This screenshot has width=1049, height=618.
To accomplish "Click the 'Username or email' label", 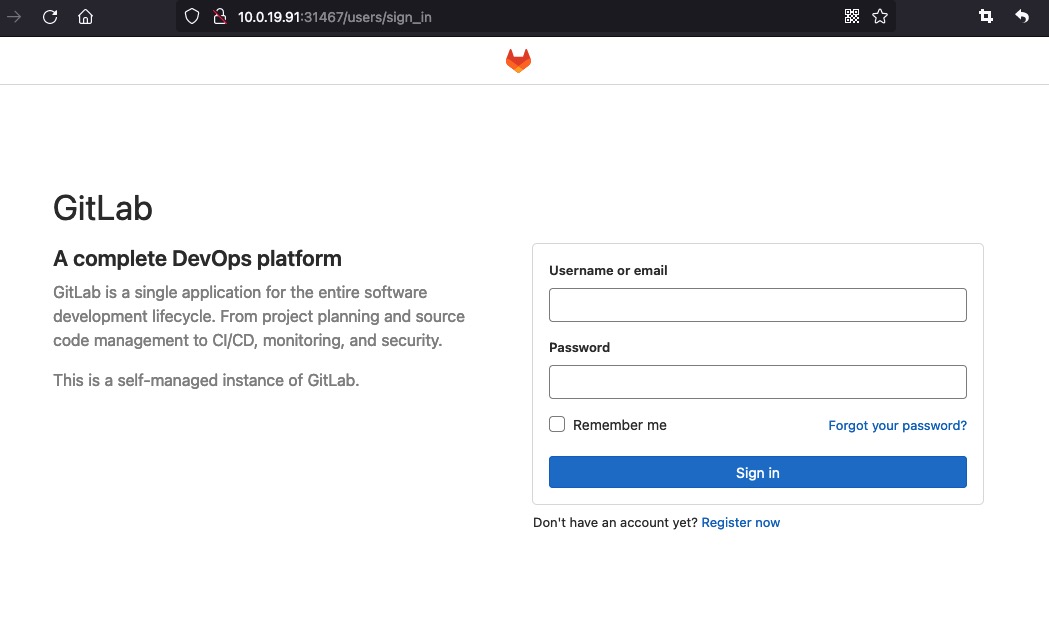I will [608, 270].
